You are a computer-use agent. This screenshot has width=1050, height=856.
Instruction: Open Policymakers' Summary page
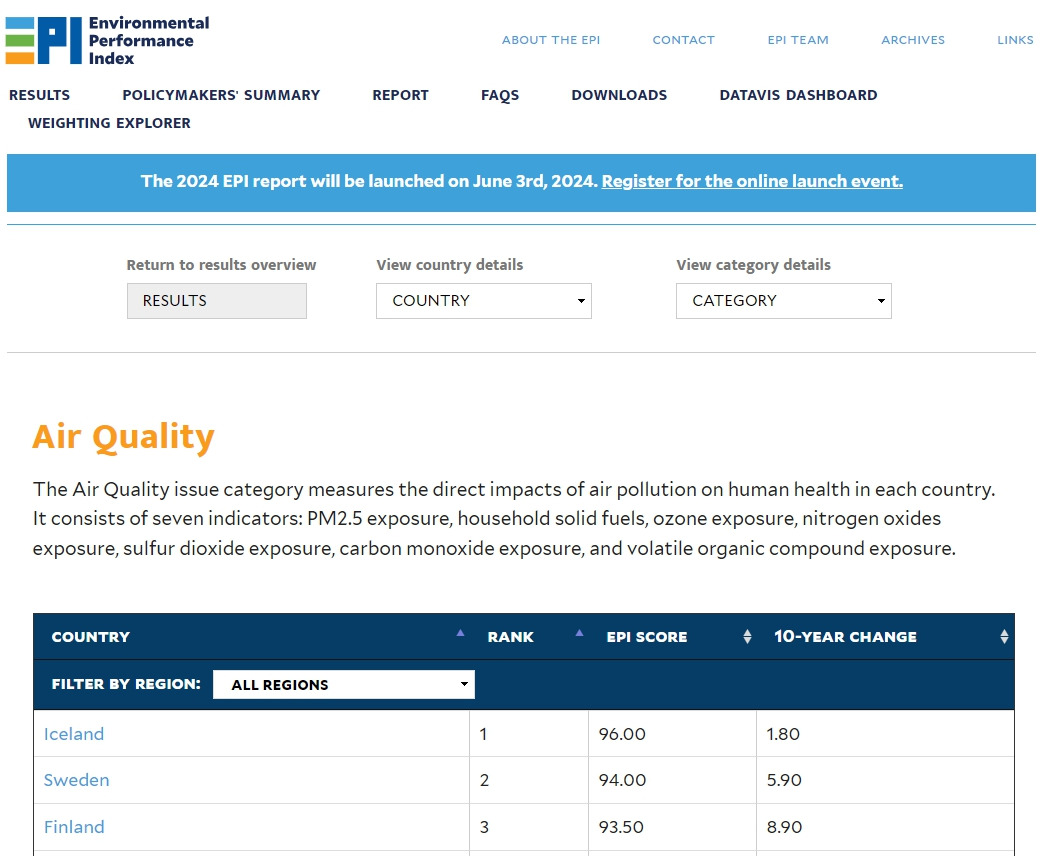tap(221, 95)
